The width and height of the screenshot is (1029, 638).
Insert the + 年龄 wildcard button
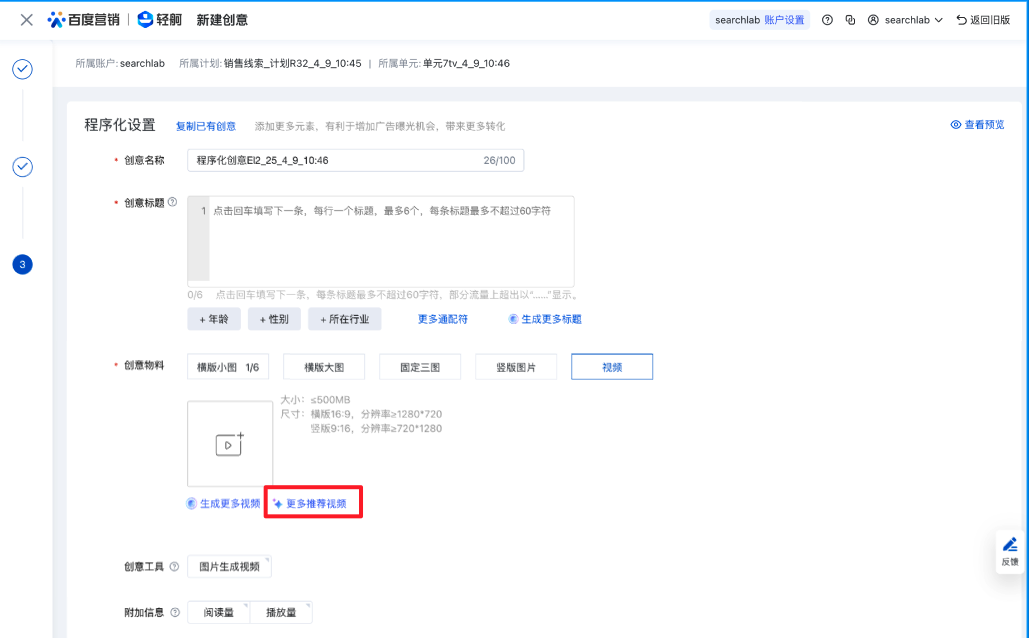214,319
